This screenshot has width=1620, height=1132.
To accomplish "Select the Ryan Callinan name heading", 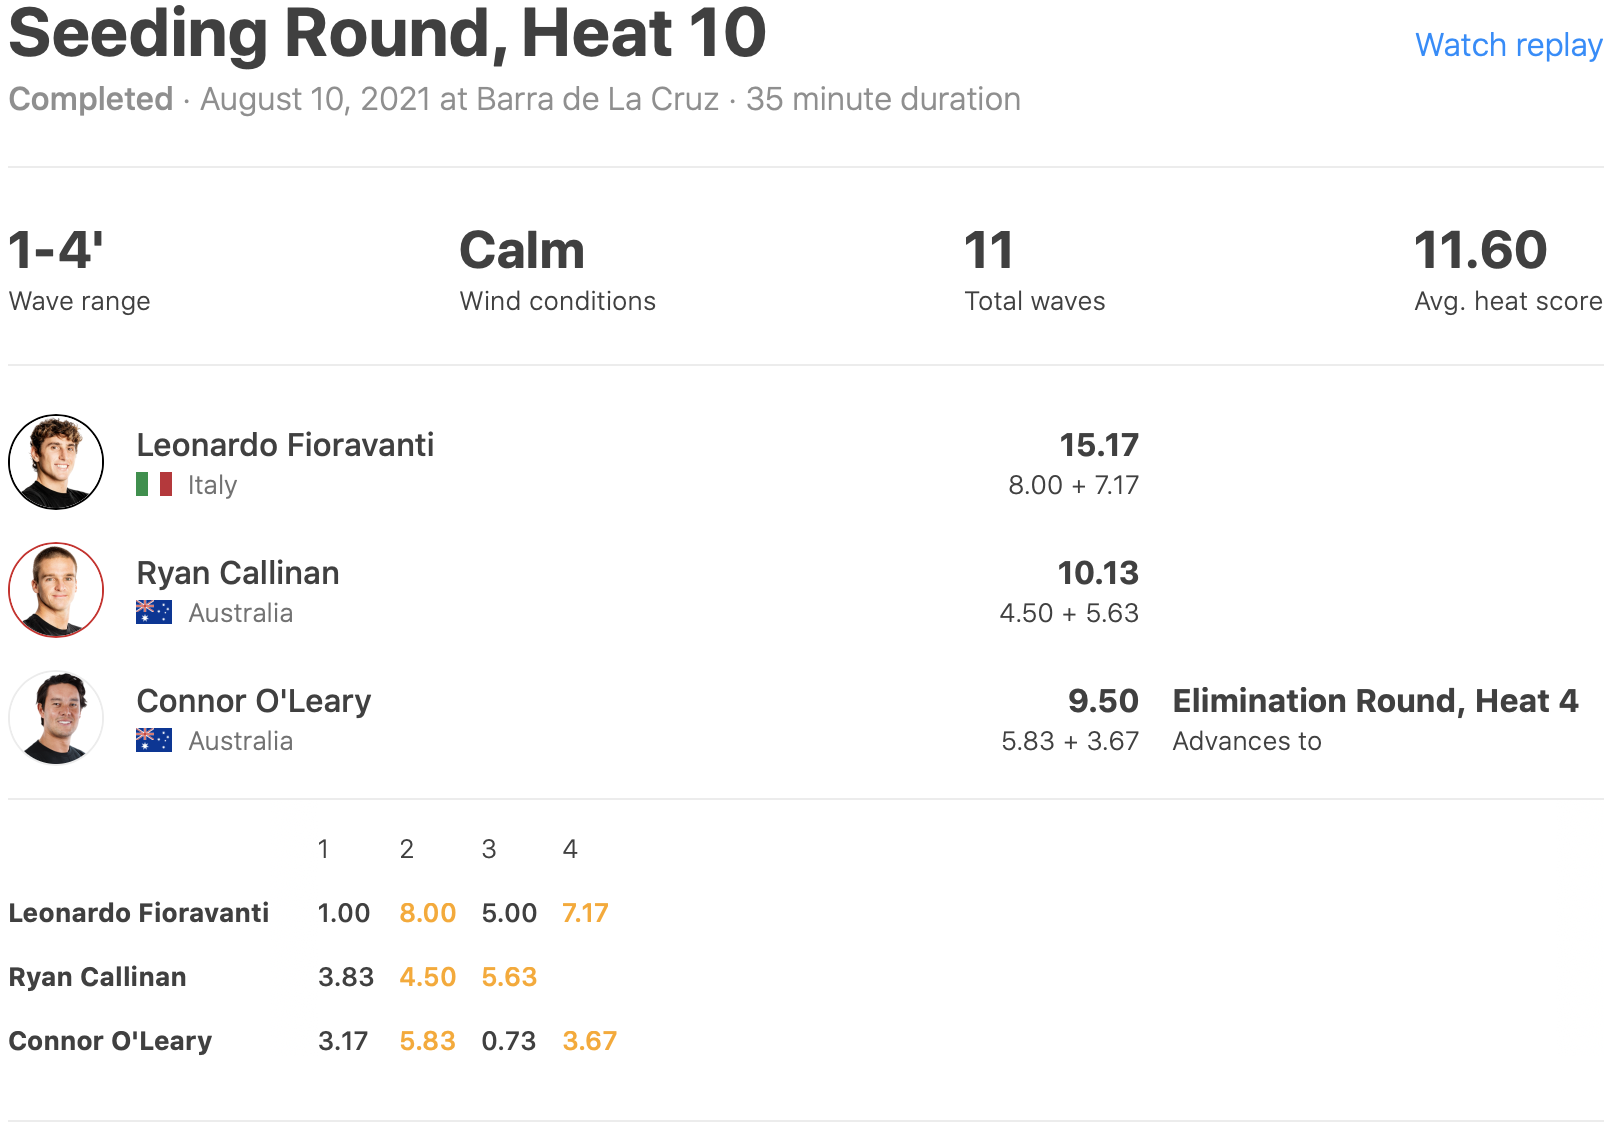I will click(x=238, y=573).
